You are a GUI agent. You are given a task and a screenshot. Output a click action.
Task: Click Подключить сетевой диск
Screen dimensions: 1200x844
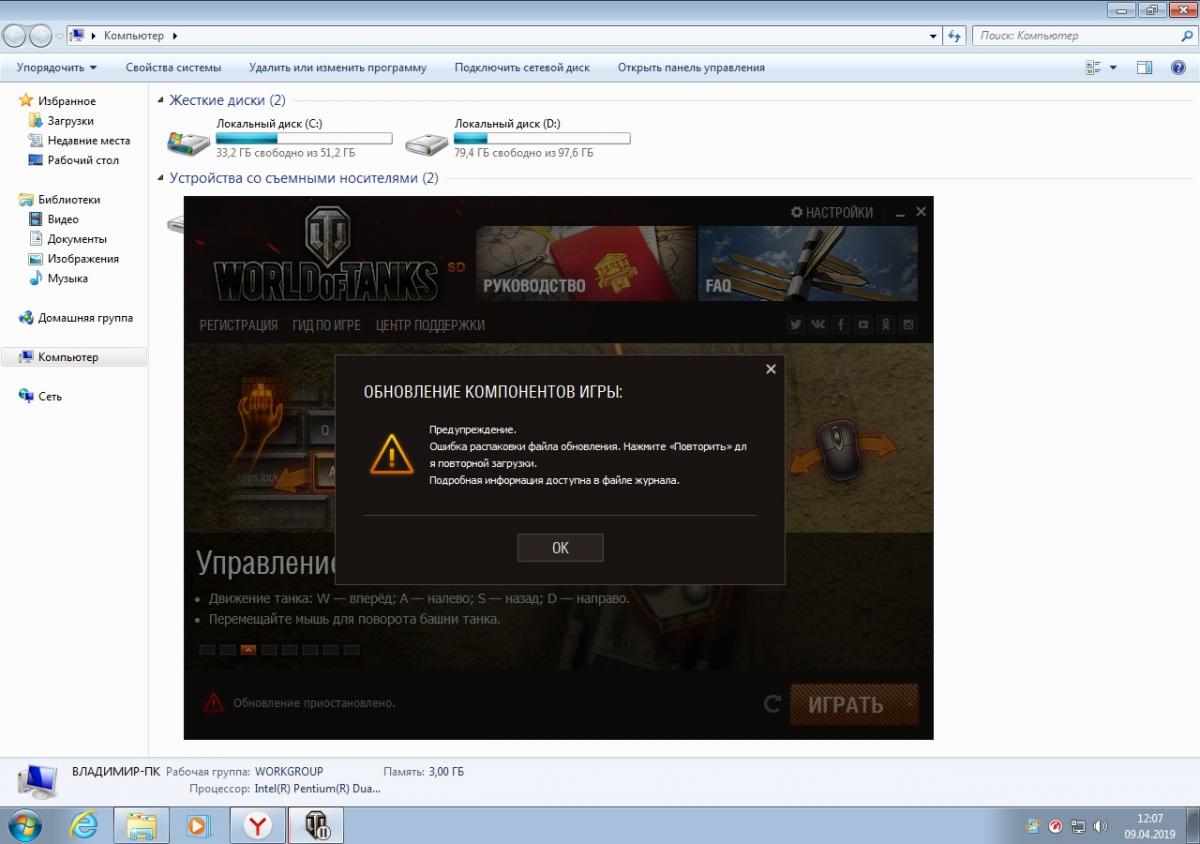point(522,68)
